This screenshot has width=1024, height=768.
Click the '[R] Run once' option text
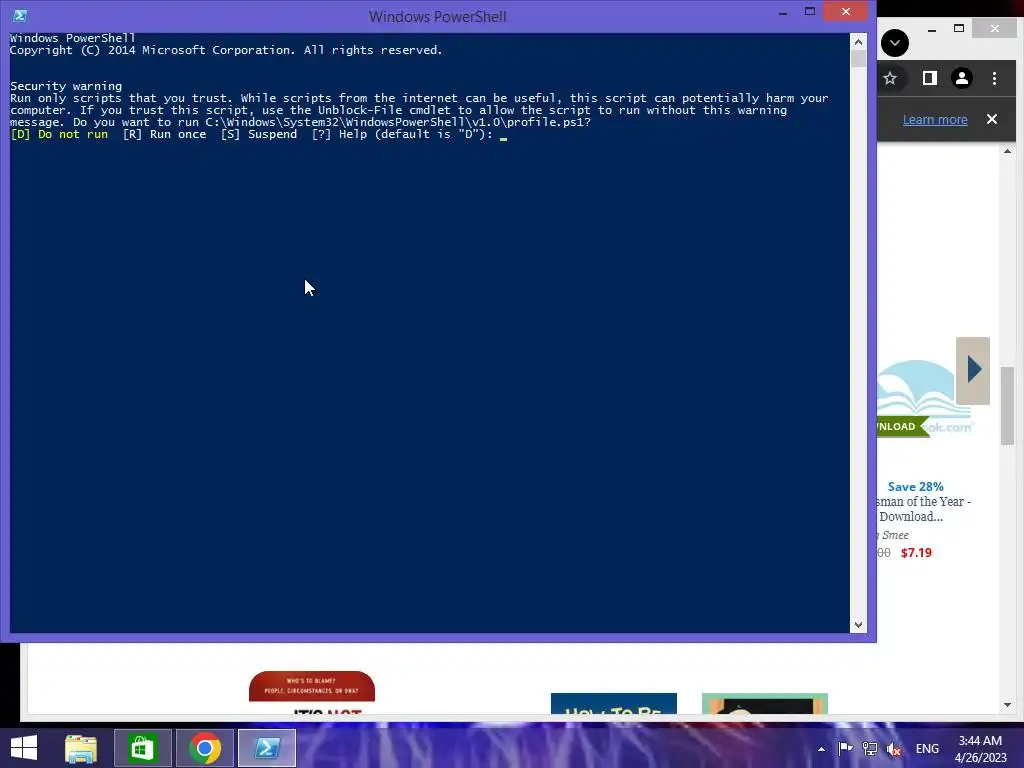point(165,135)
